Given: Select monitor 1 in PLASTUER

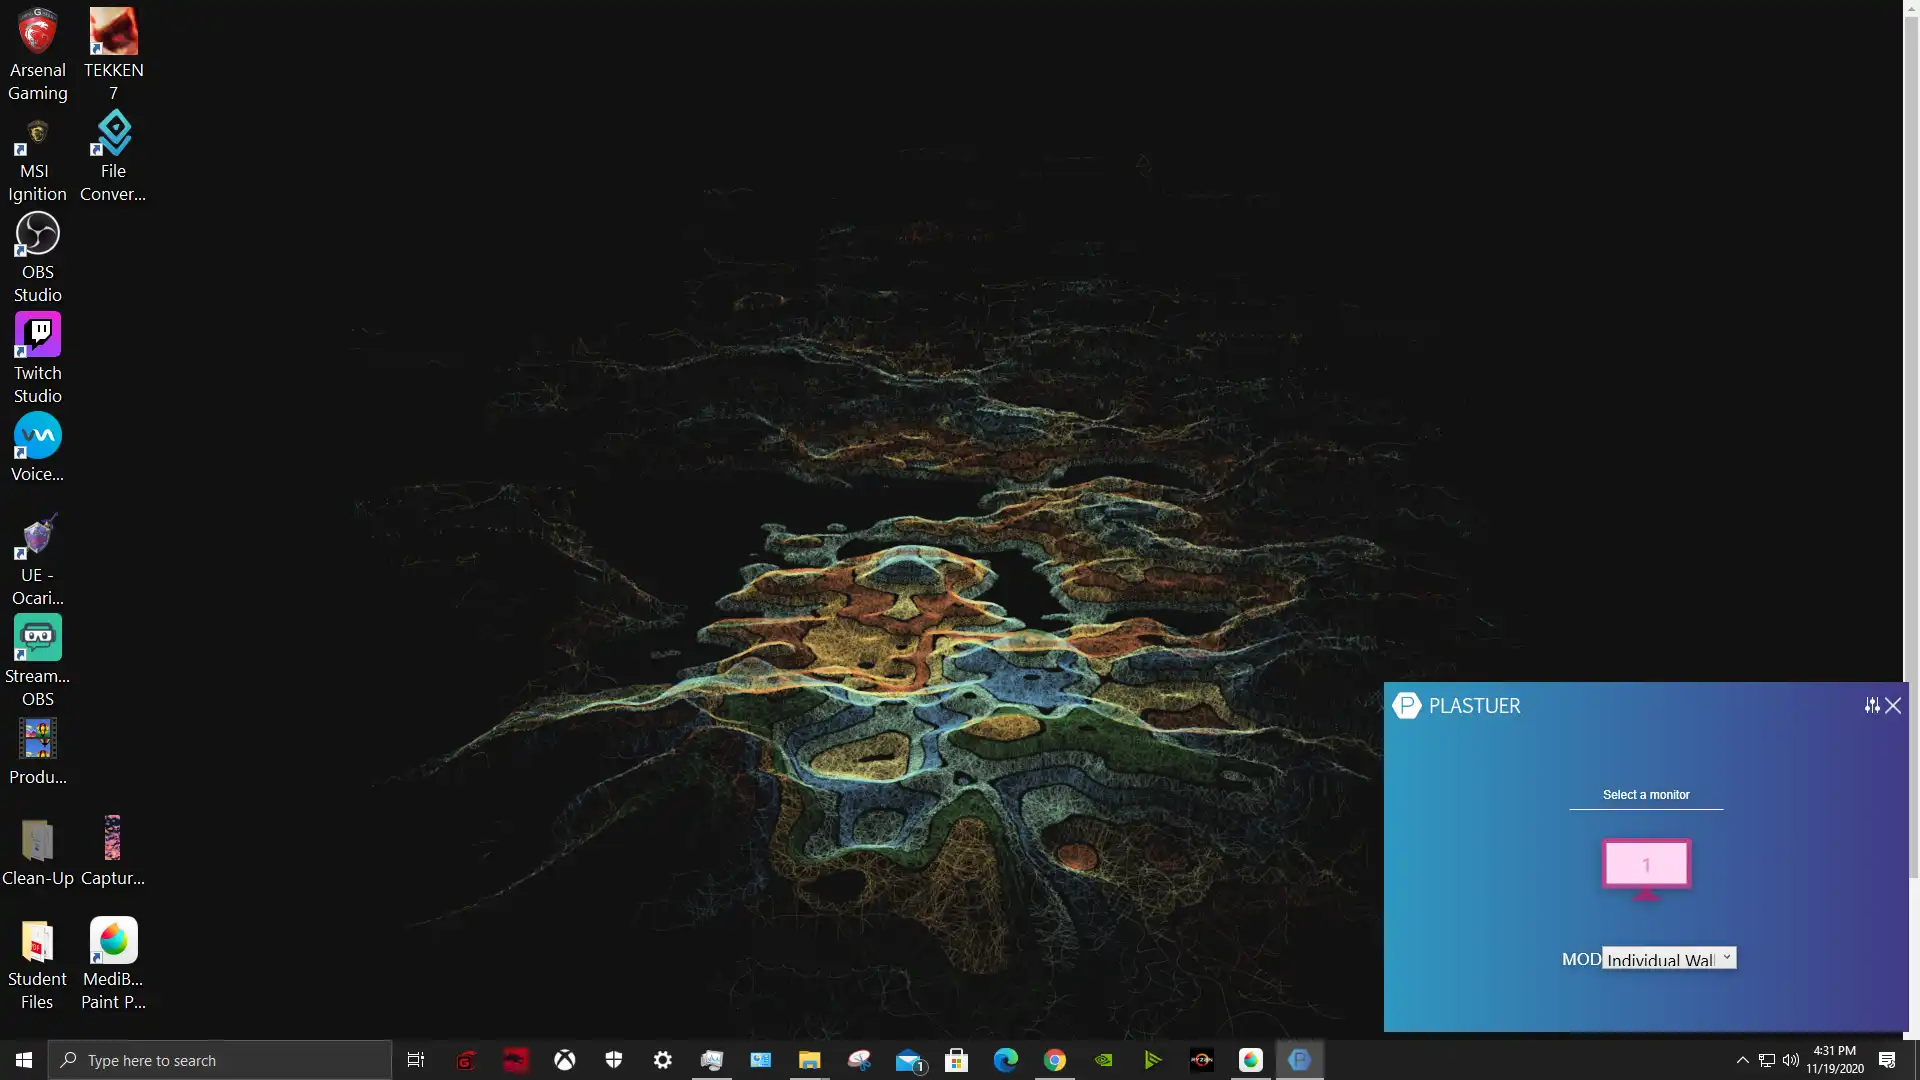Looking at the screenshot, I should point(1647,864).
